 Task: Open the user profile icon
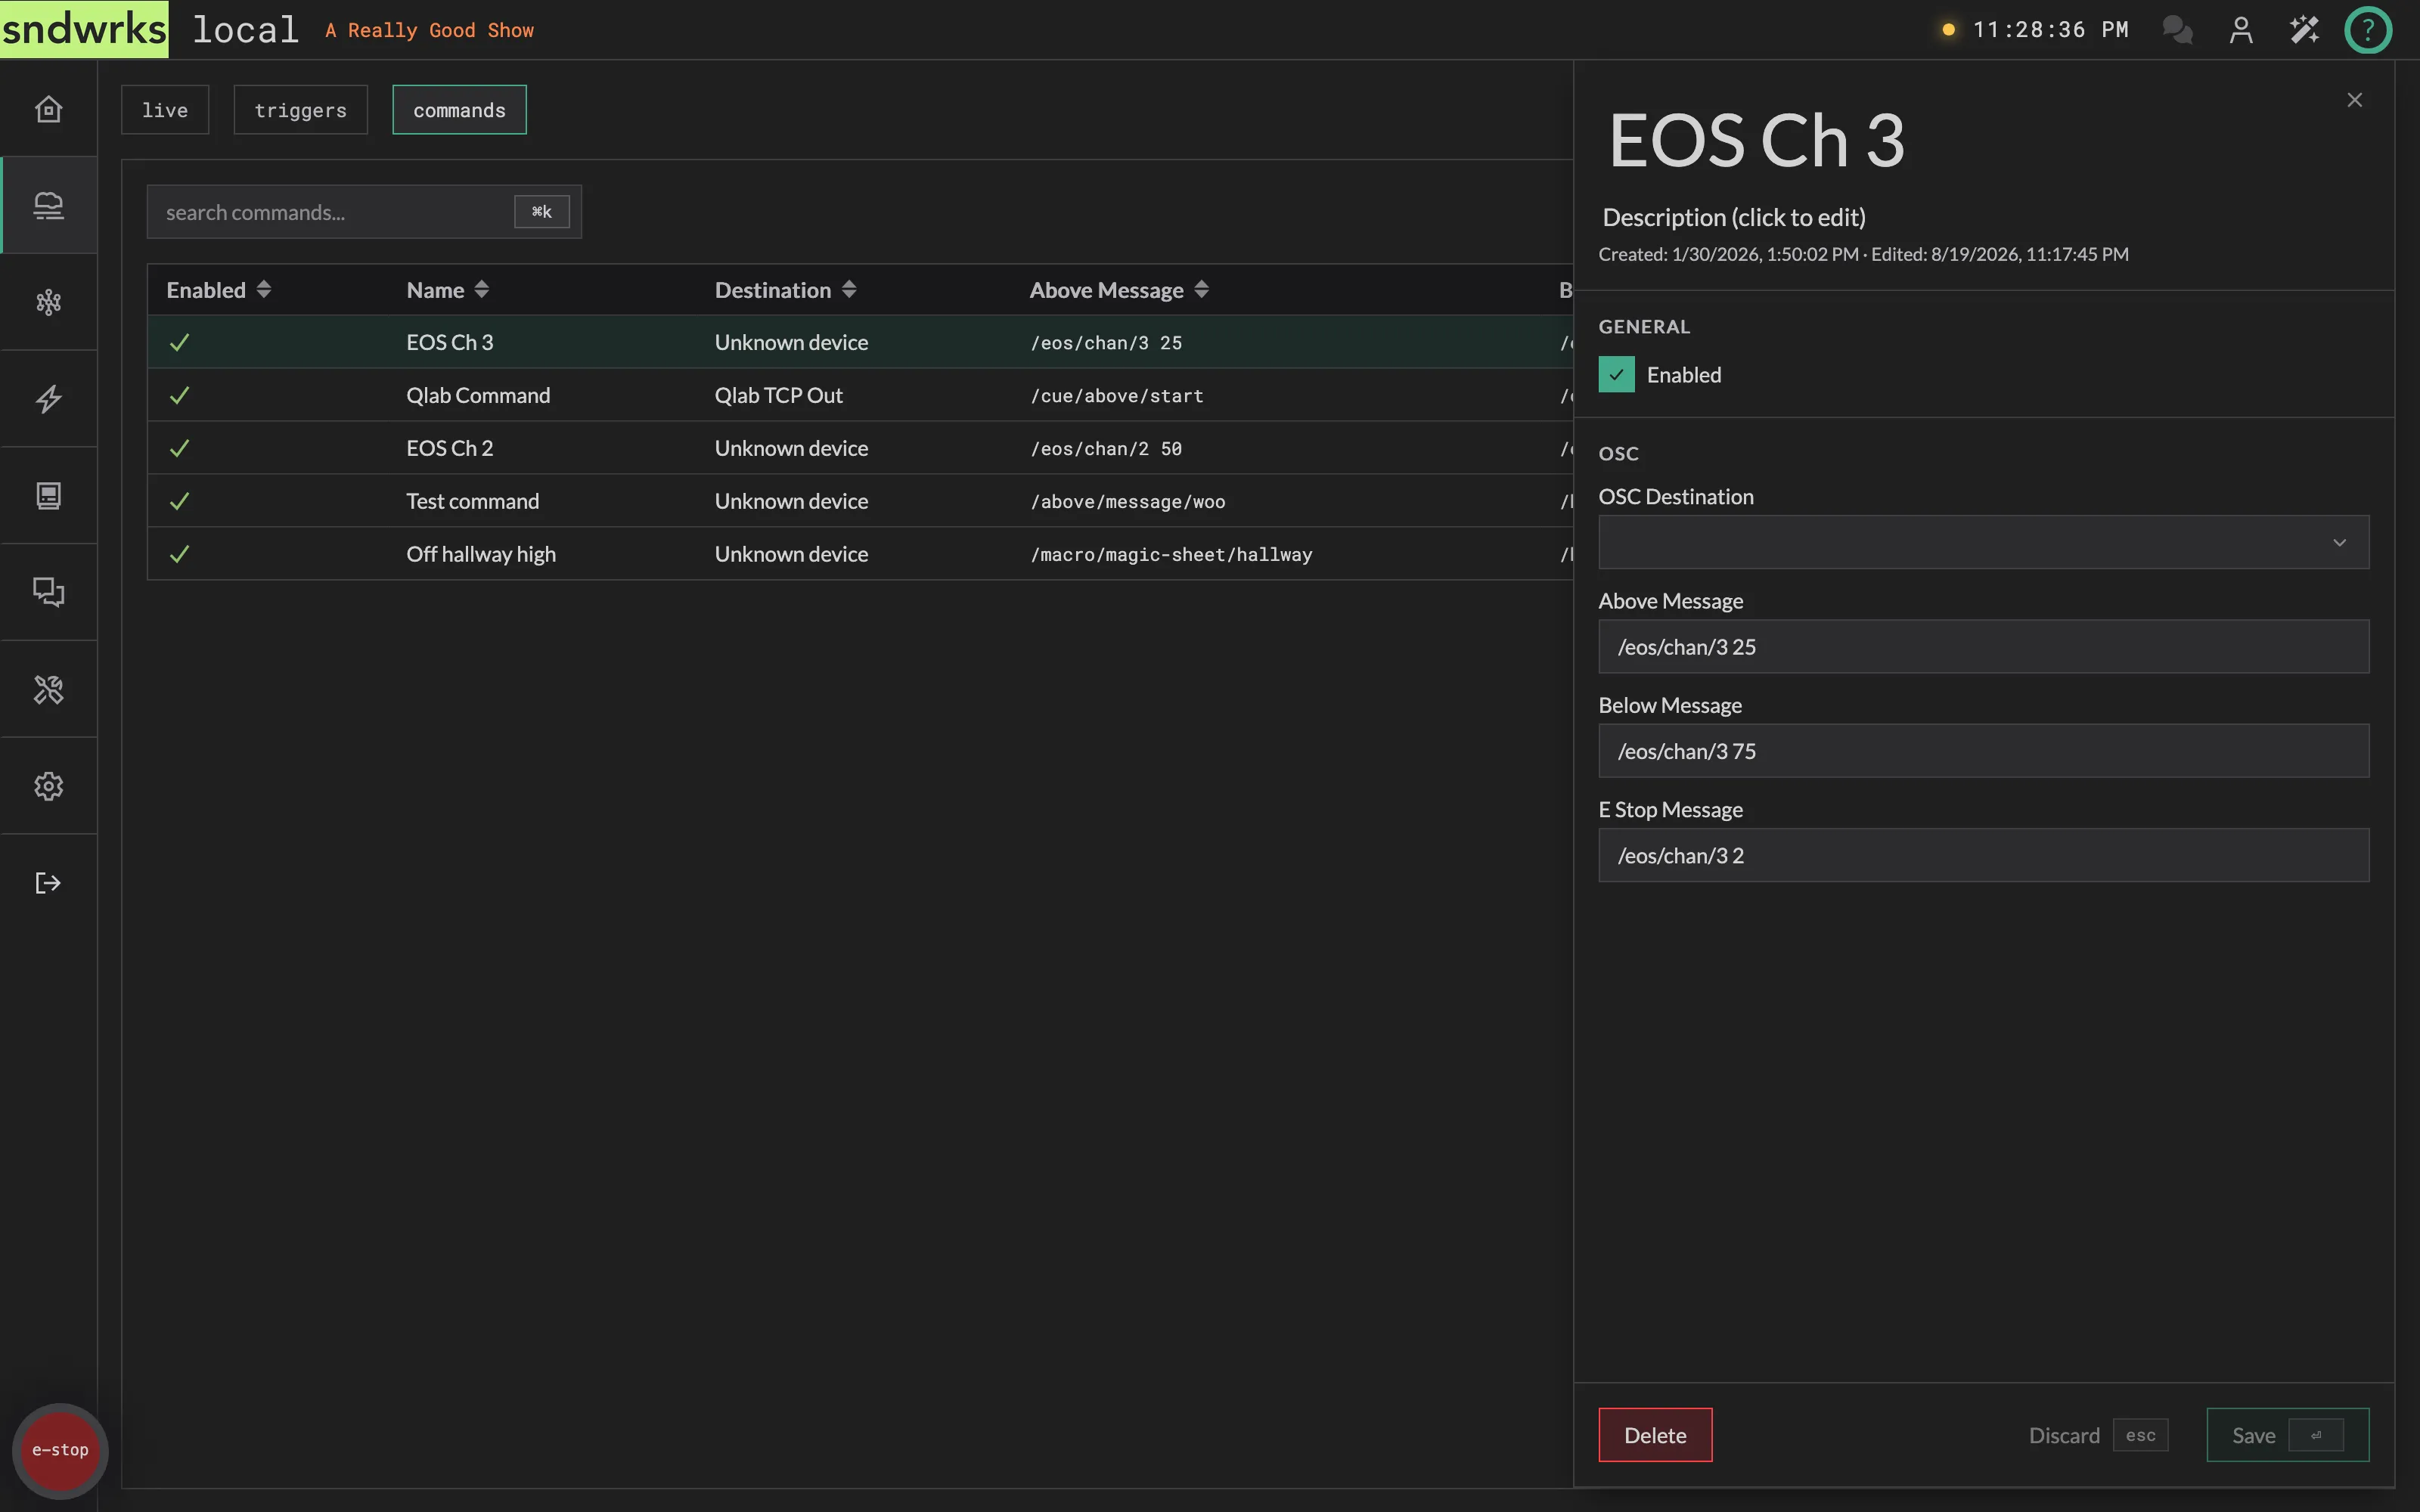coord(2241,30)
